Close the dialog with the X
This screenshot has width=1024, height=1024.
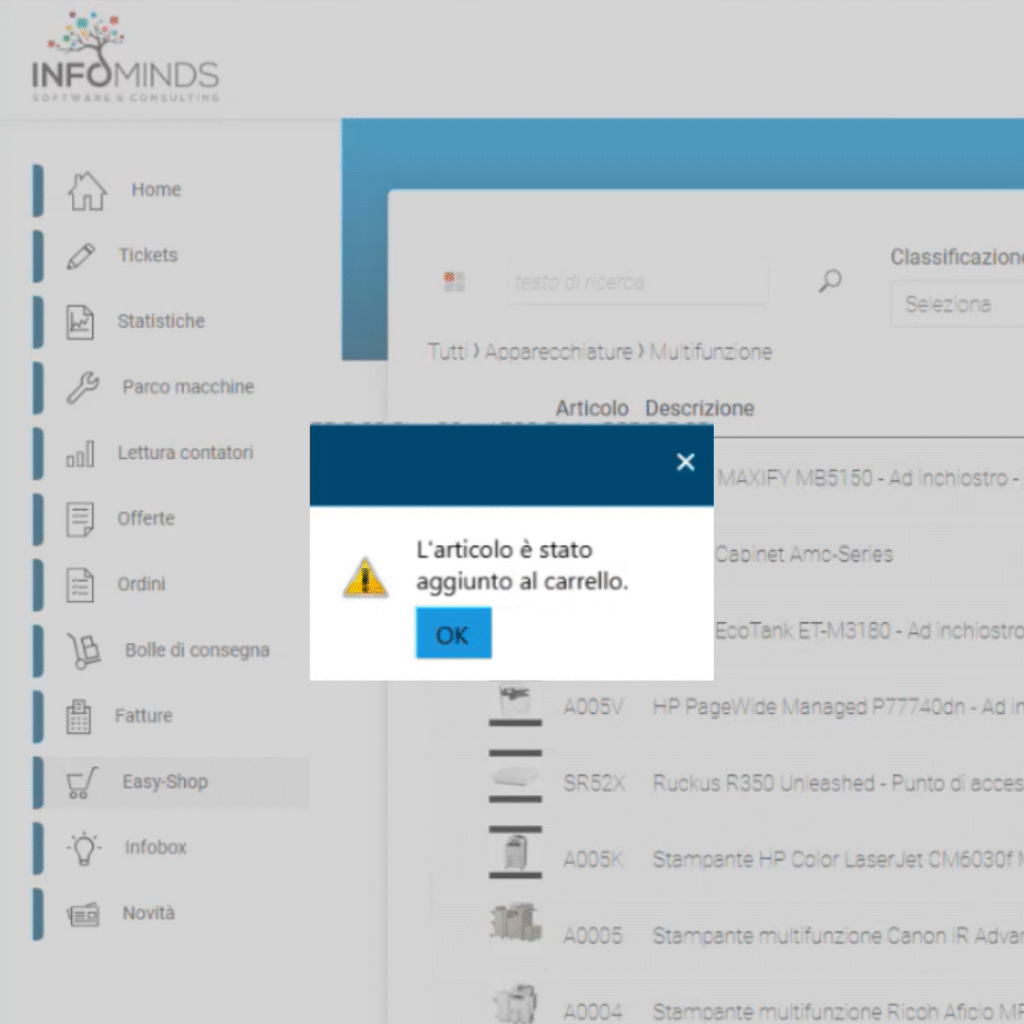click(x=685, y=462)
